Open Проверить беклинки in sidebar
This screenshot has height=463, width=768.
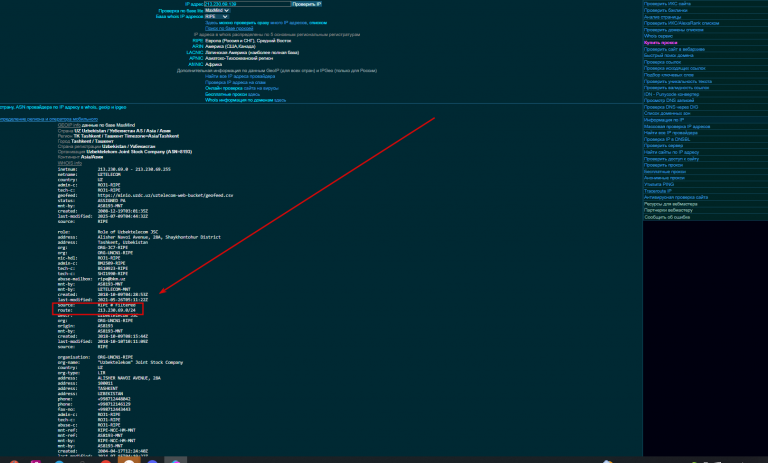click(665, 10)
